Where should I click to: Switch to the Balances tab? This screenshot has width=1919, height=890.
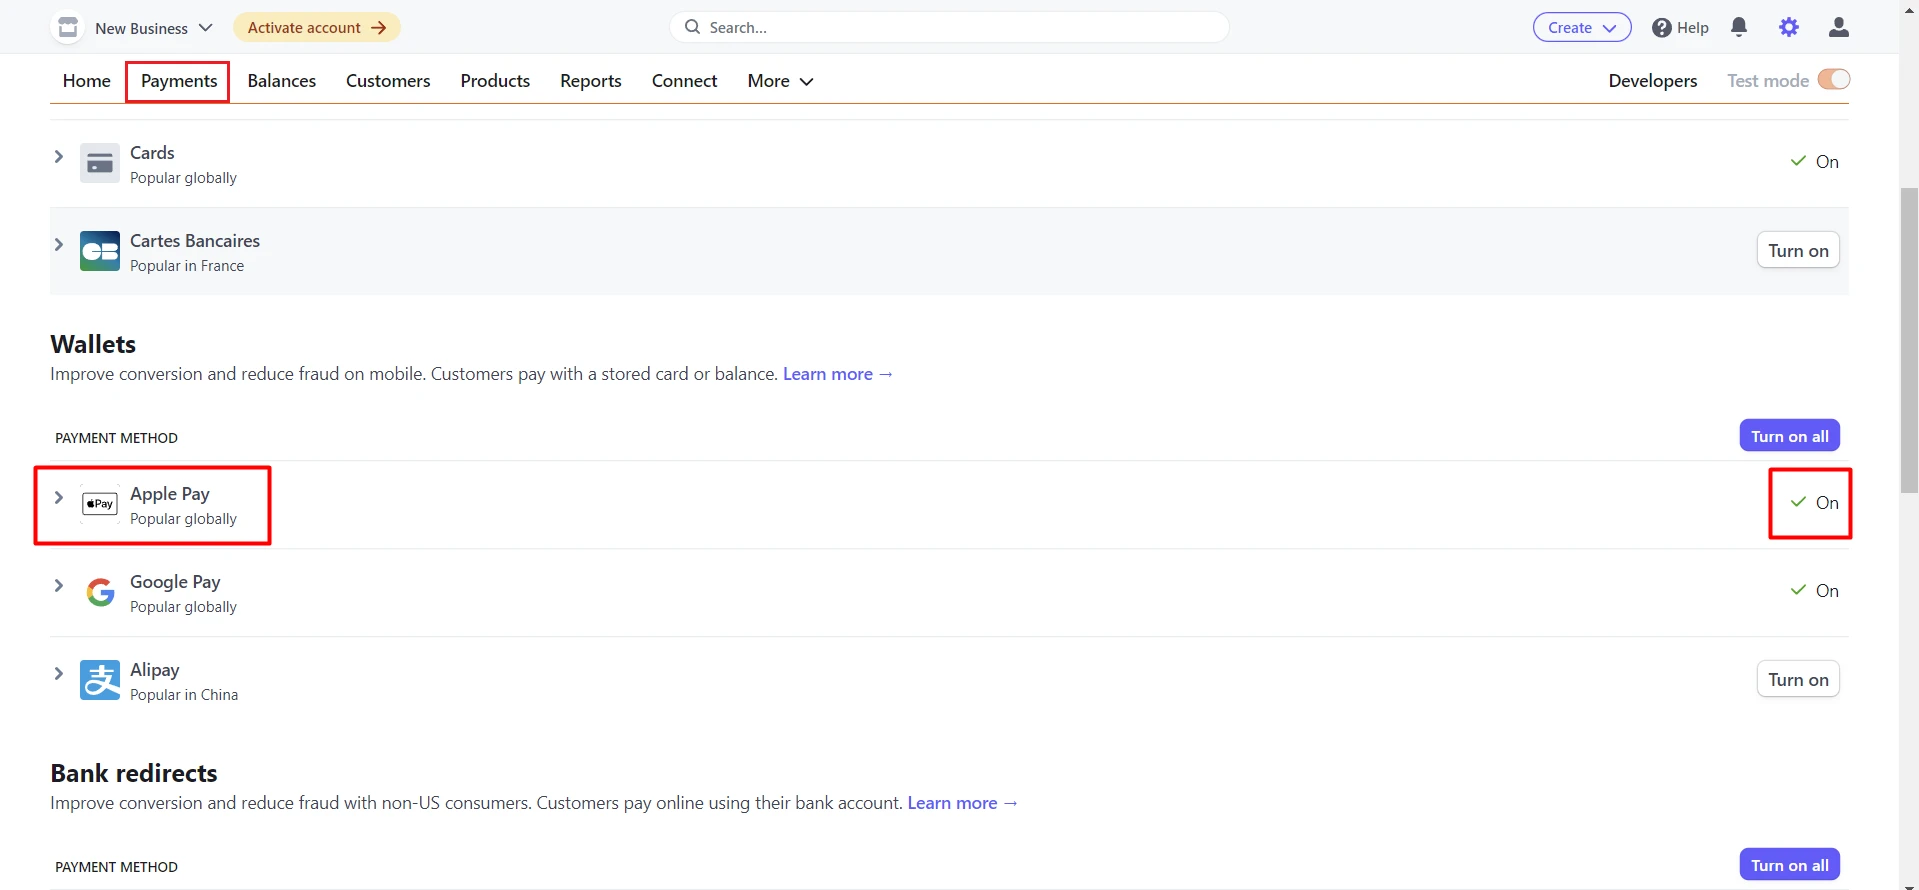coord(281,81)
